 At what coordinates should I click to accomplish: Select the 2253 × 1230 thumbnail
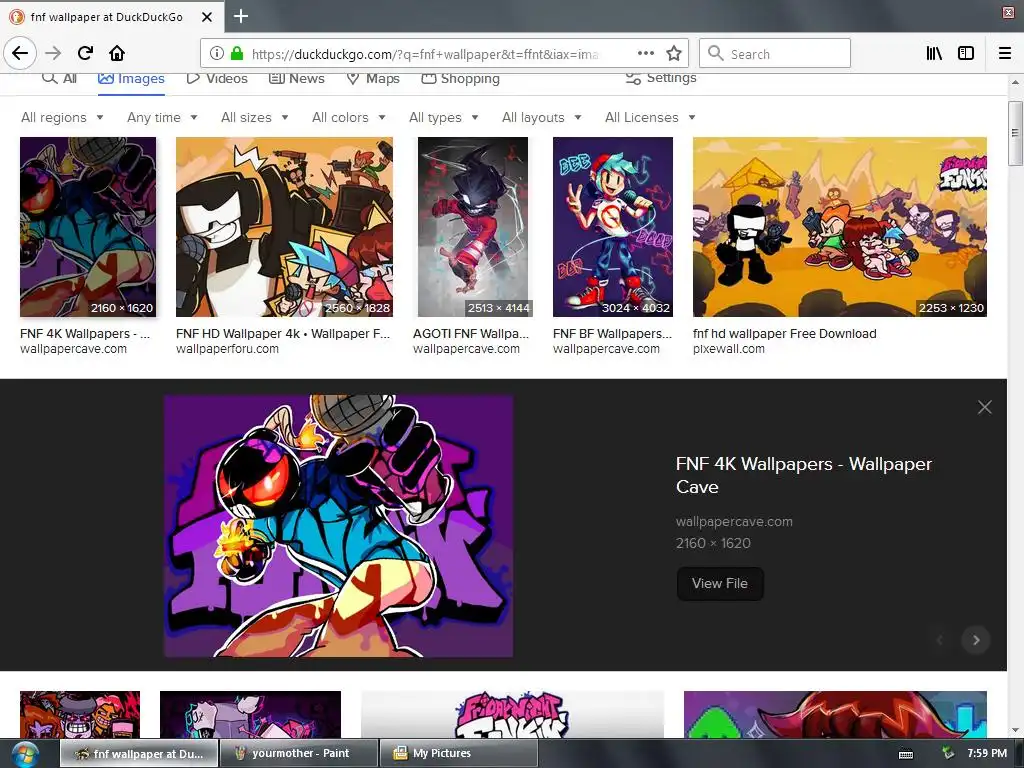pyautogui.click(x=840, y=227)
